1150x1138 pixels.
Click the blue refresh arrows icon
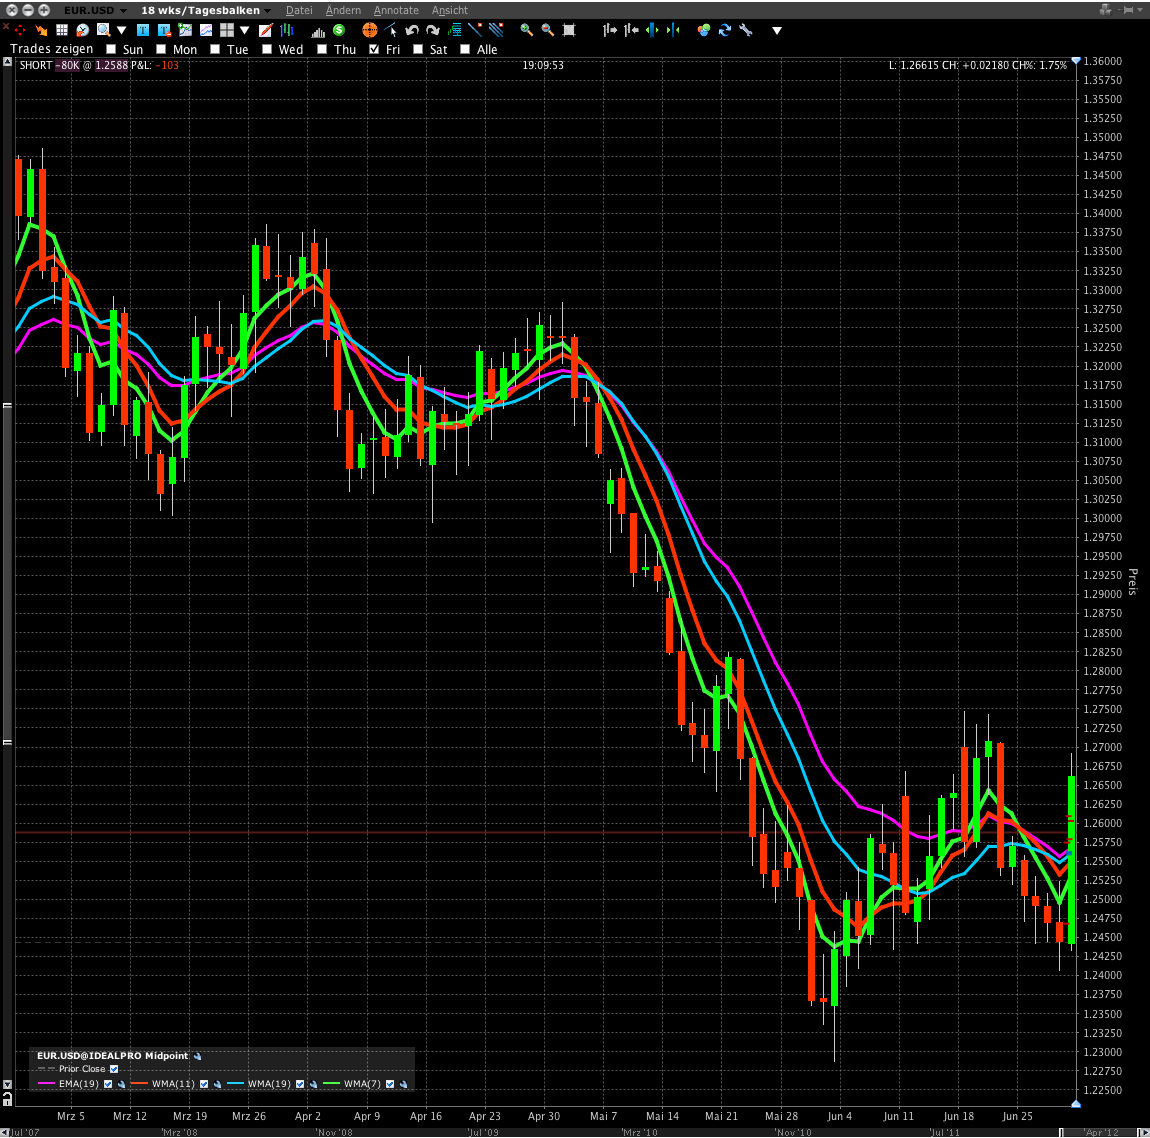pyautogui.click(x=725, y=30)
